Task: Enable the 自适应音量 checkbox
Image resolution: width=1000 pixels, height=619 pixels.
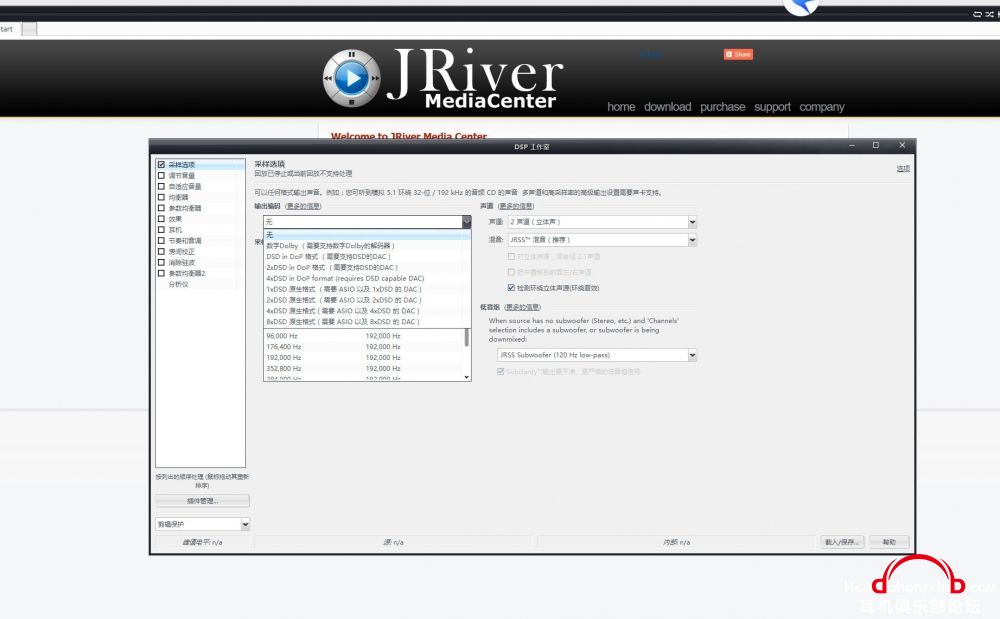Action: (x=161, y=186)
